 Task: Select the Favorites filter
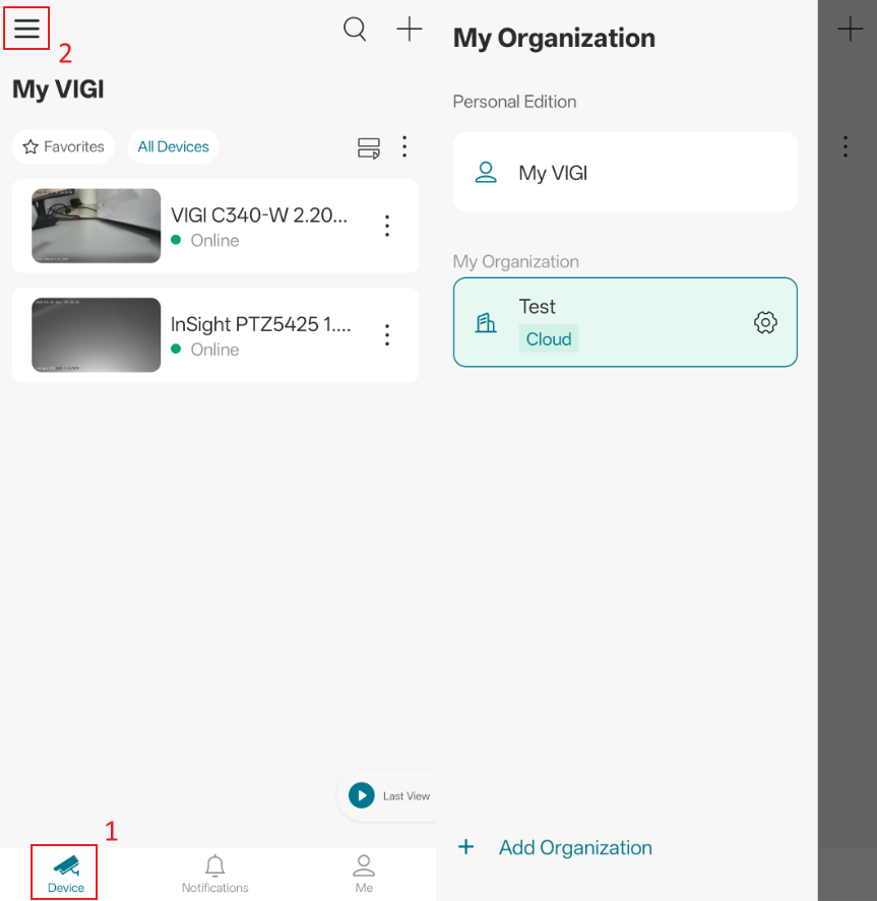tap(63, 147)
